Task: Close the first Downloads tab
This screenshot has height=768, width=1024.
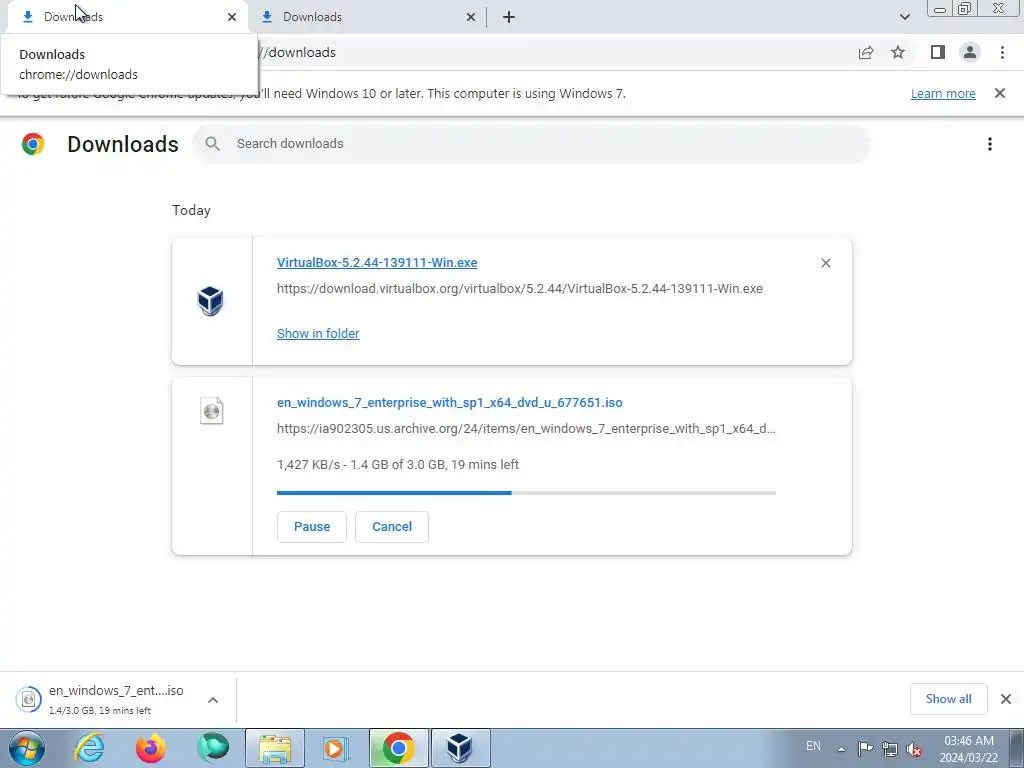Action: click(x=232, y=17)
